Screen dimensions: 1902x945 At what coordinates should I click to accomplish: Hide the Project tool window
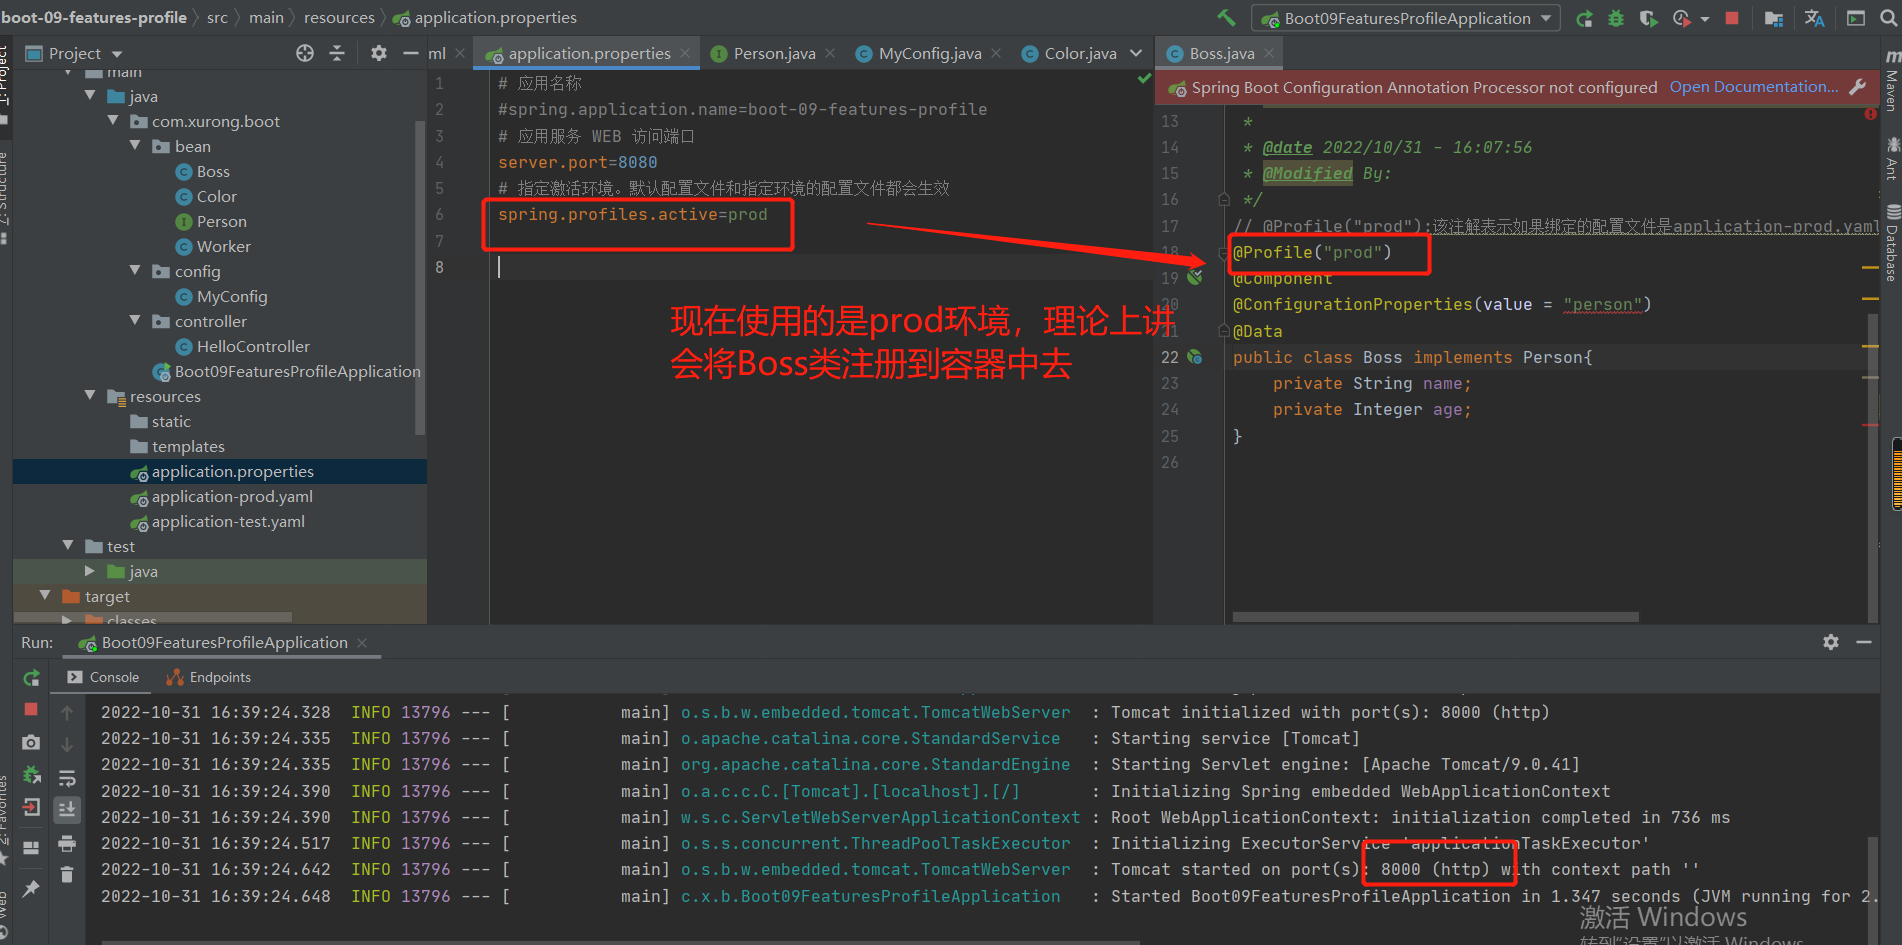410,53
